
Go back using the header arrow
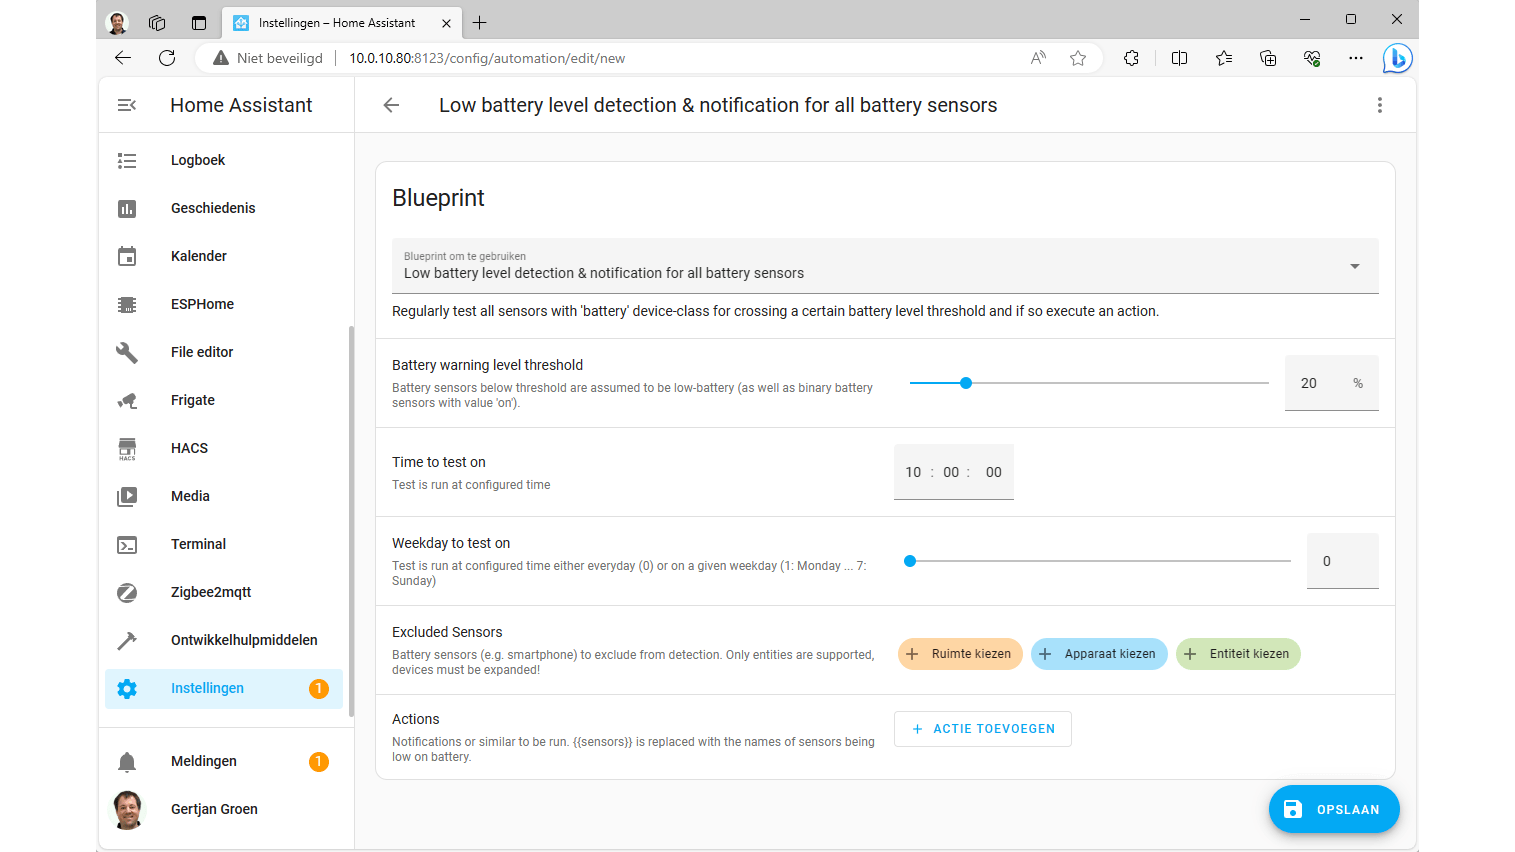pyautogui.click(x=391, y=105)
